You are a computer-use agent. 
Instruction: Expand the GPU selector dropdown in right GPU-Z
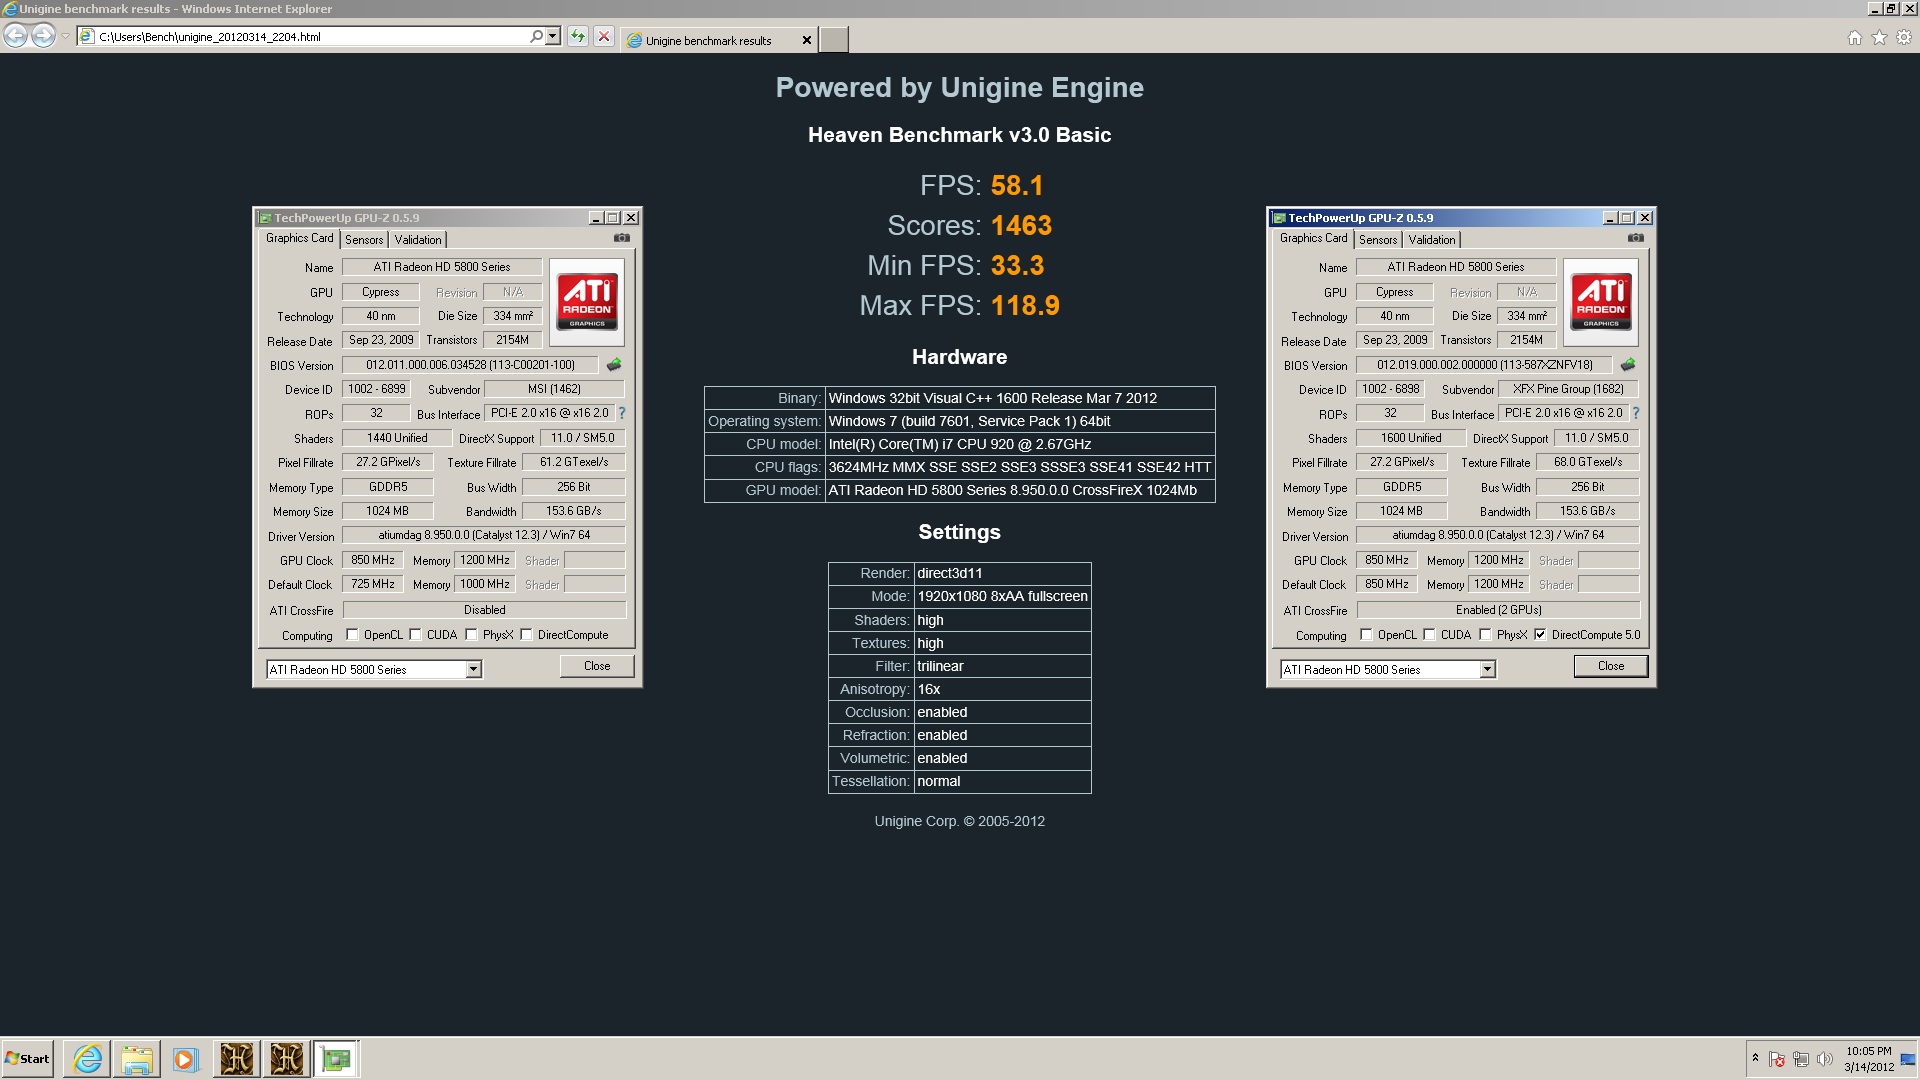coord(1487,669)
